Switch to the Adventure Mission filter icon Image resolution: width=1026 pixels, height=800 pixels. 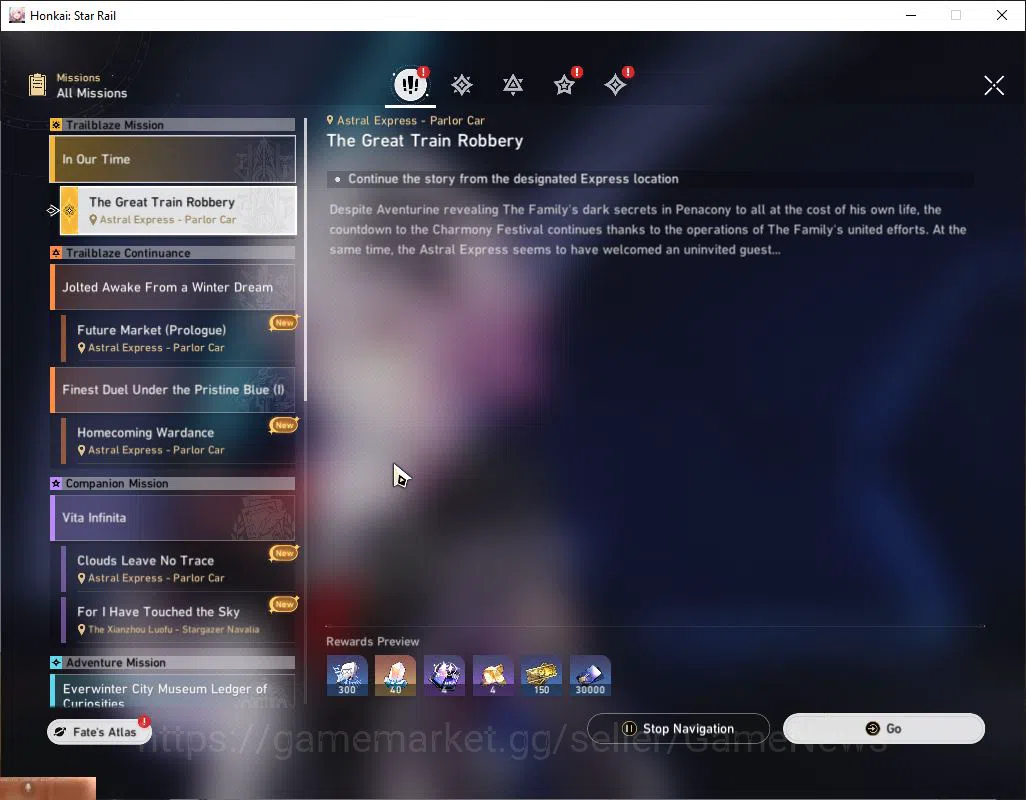pos(615,84)
